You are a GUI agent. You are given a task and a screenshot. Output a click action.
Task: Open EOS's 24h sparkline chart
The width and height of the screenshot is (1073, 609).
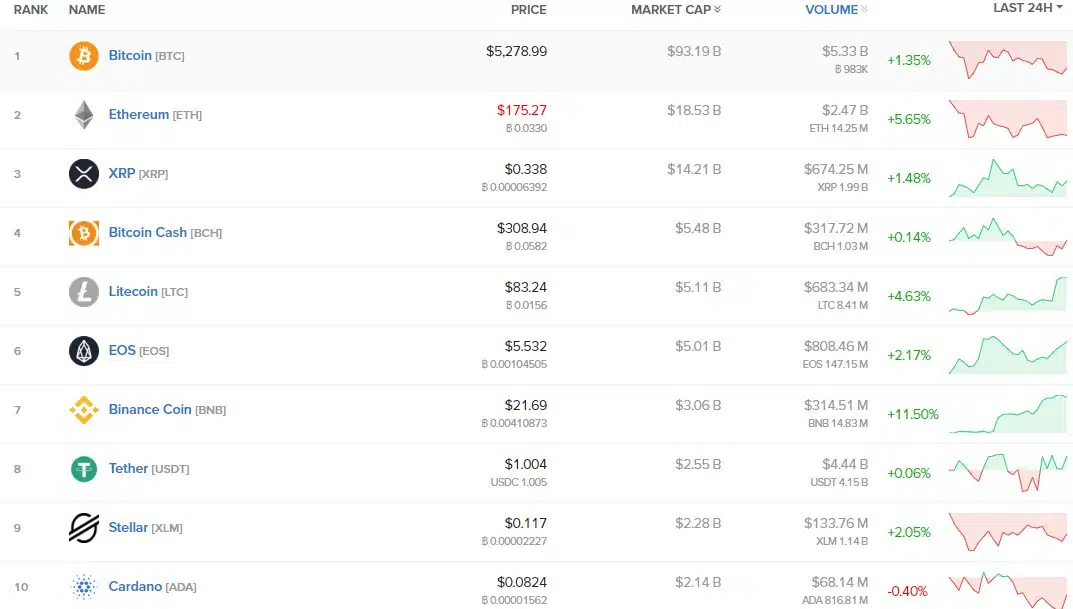[1007, 354]
